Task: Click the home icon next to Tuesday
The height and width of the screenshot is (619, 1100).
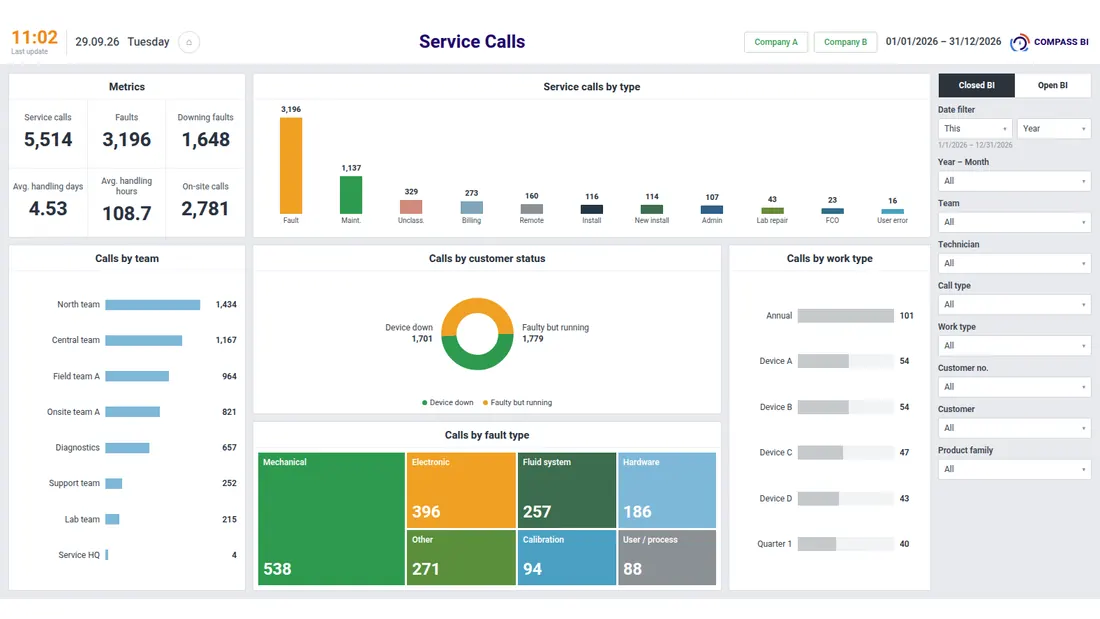Action: (x=189, y=42)
